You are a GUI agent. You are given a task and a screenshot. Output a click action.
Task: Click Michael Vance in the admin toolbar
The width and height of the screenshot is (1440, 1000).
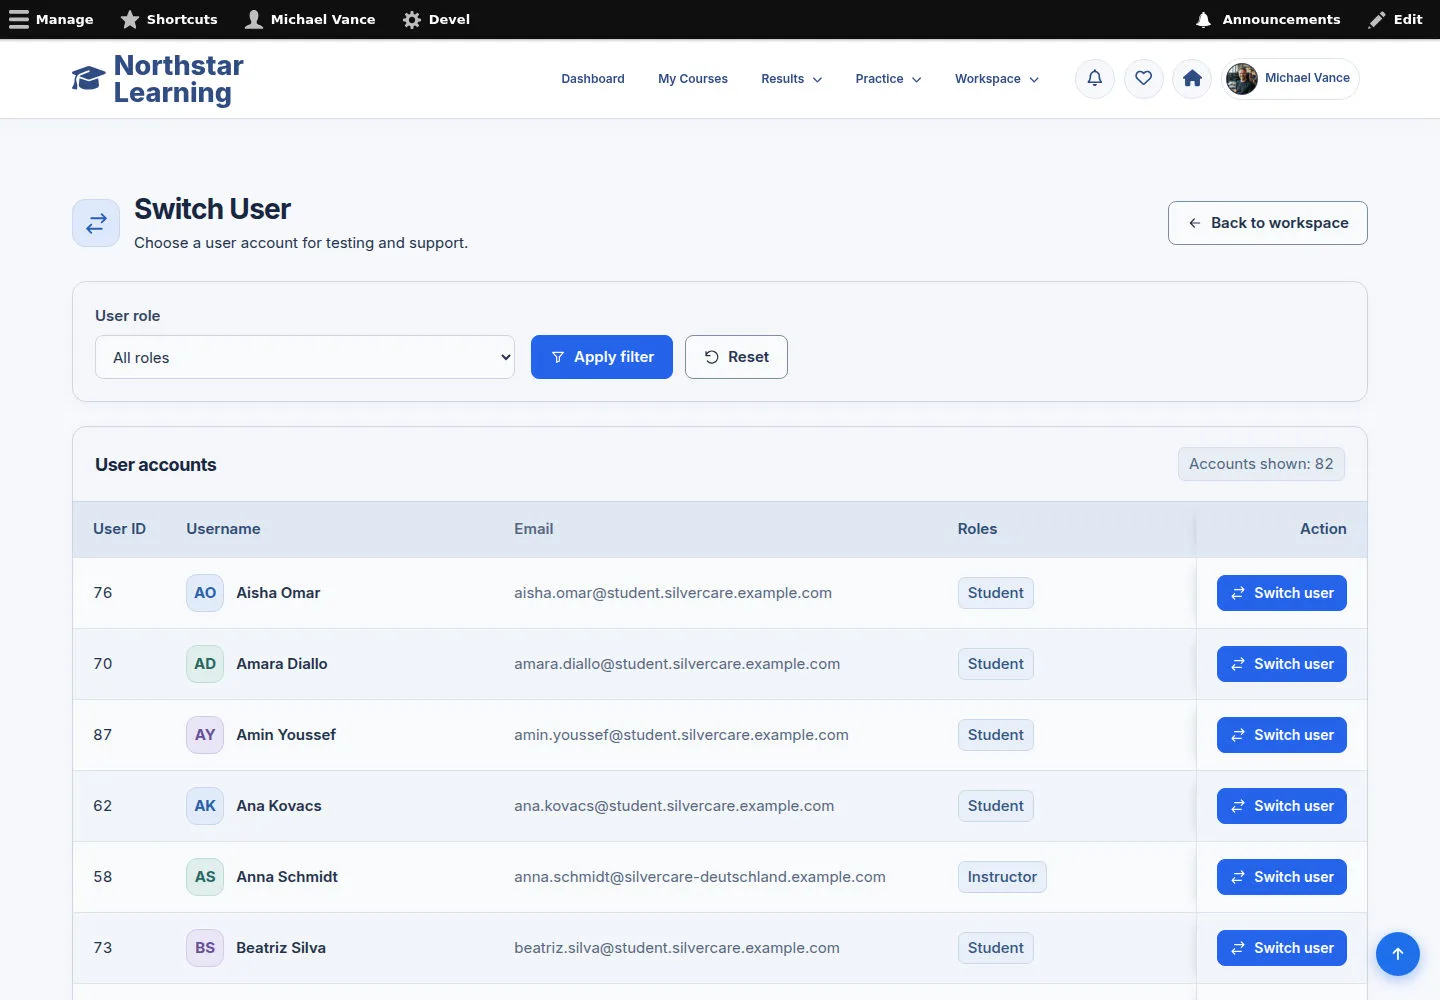[311, 19]
